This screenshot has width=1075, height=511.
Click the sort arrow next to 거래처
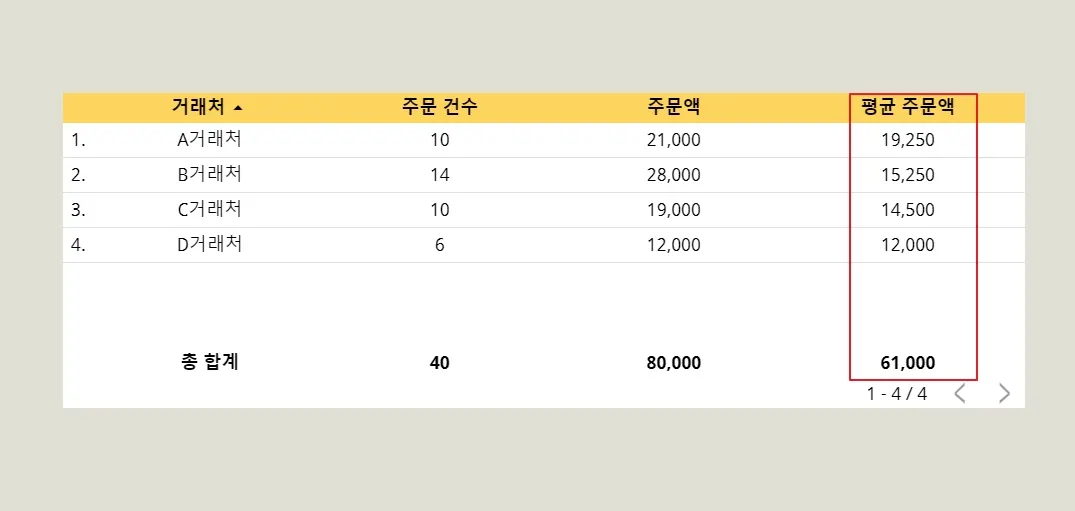click(x=238, y=108)
